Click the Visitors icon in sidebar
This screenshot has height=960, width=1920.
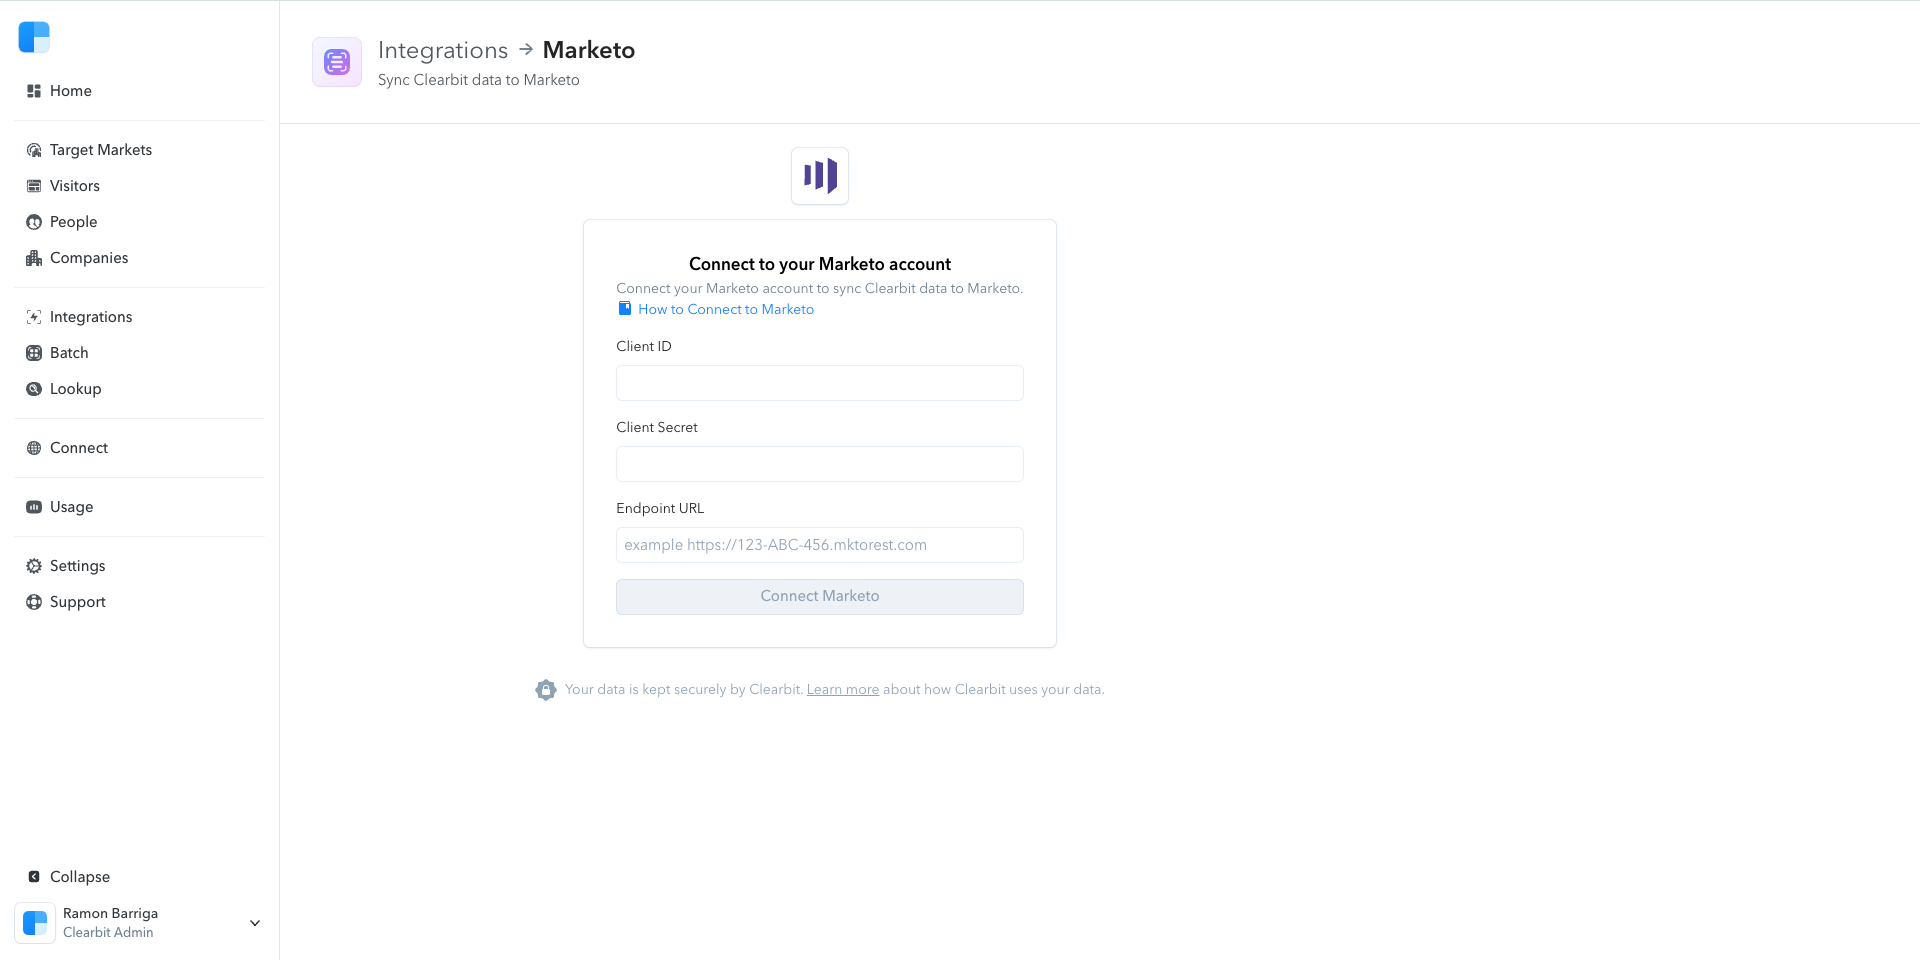tap(34, 186)
